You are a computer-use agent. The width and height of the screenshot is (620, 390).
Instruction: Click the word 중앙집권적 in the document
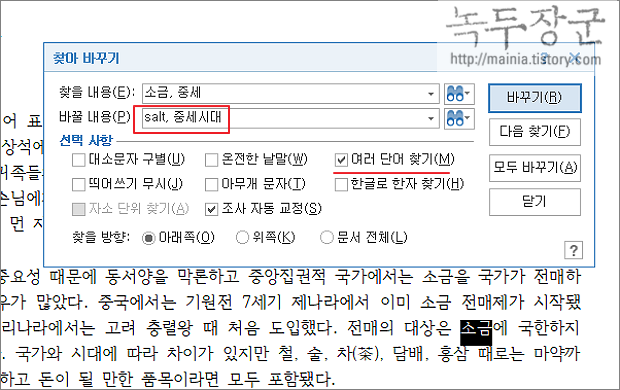[287, 277]
